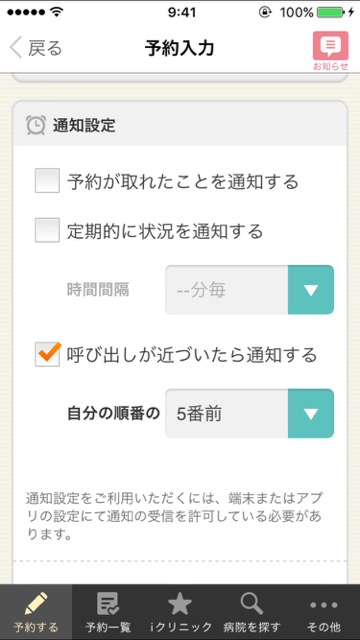Tap the battery indicator in status bar
360x640 pixels.
(331, 12)
